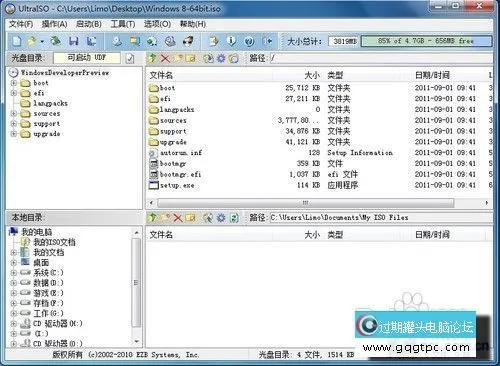
Task: Select the WindowsDeveloperPreview root node
Action: (x=65, y=73)
